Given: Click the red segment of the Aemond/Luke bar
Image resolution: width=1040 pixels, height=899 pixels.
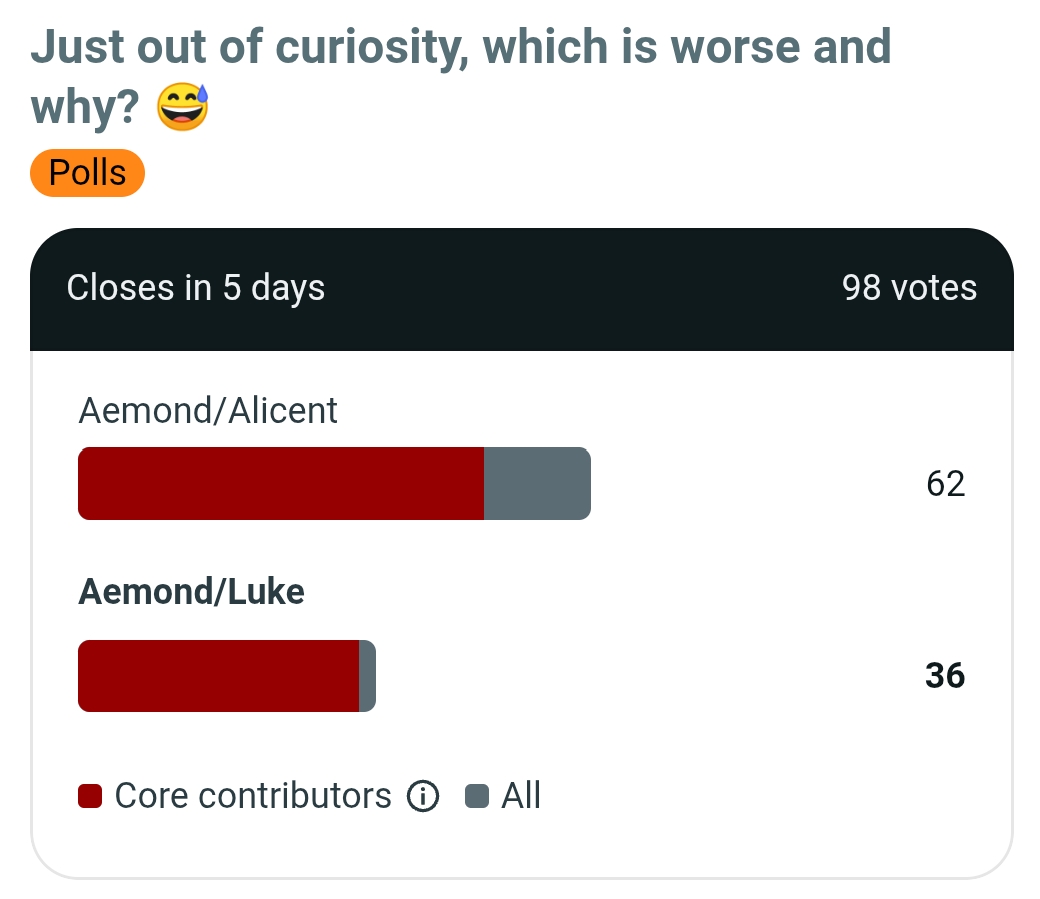Looking at the screenshot, I should (x=219, y=676).
